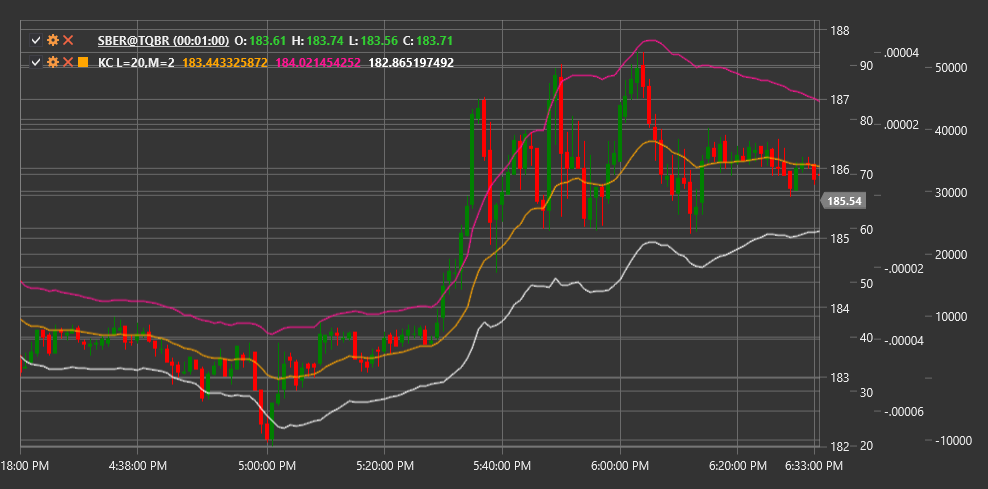Screen dimensions: 988x489
Task: Open settings gear for KC indicator
Action: point(53,62)
